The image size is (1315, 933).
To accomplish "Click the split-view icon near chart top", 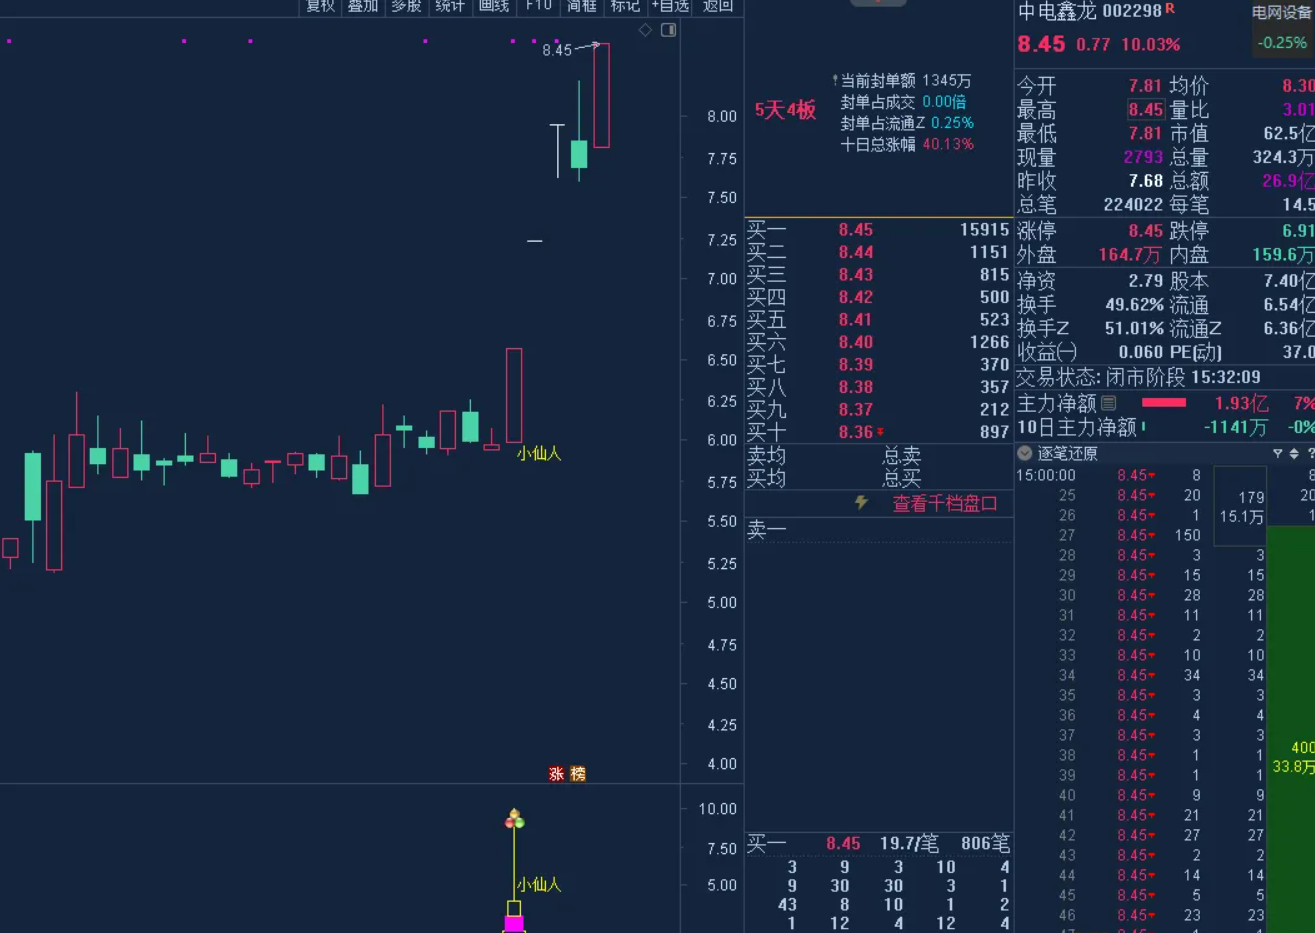I will coord(669,31).
